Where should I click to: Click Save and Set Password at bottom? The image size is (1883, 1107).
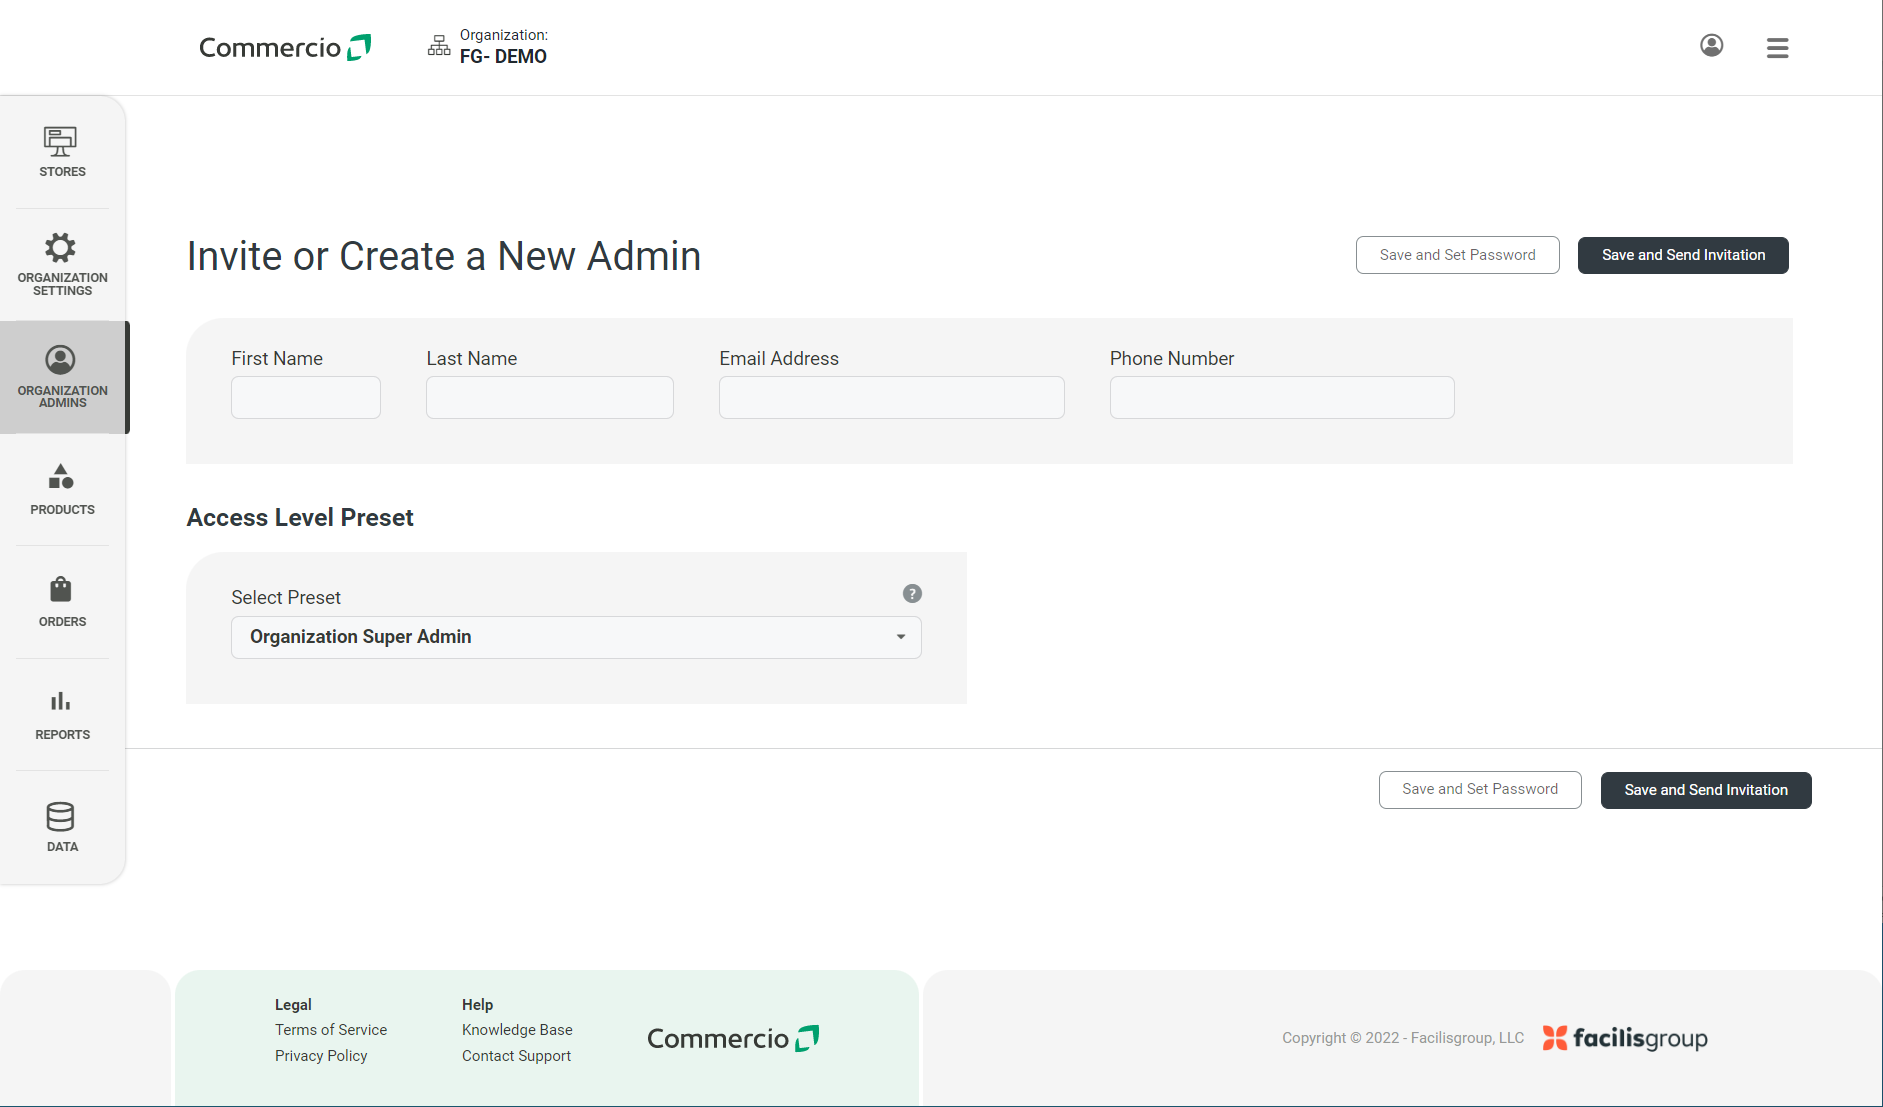point(1479,789)
